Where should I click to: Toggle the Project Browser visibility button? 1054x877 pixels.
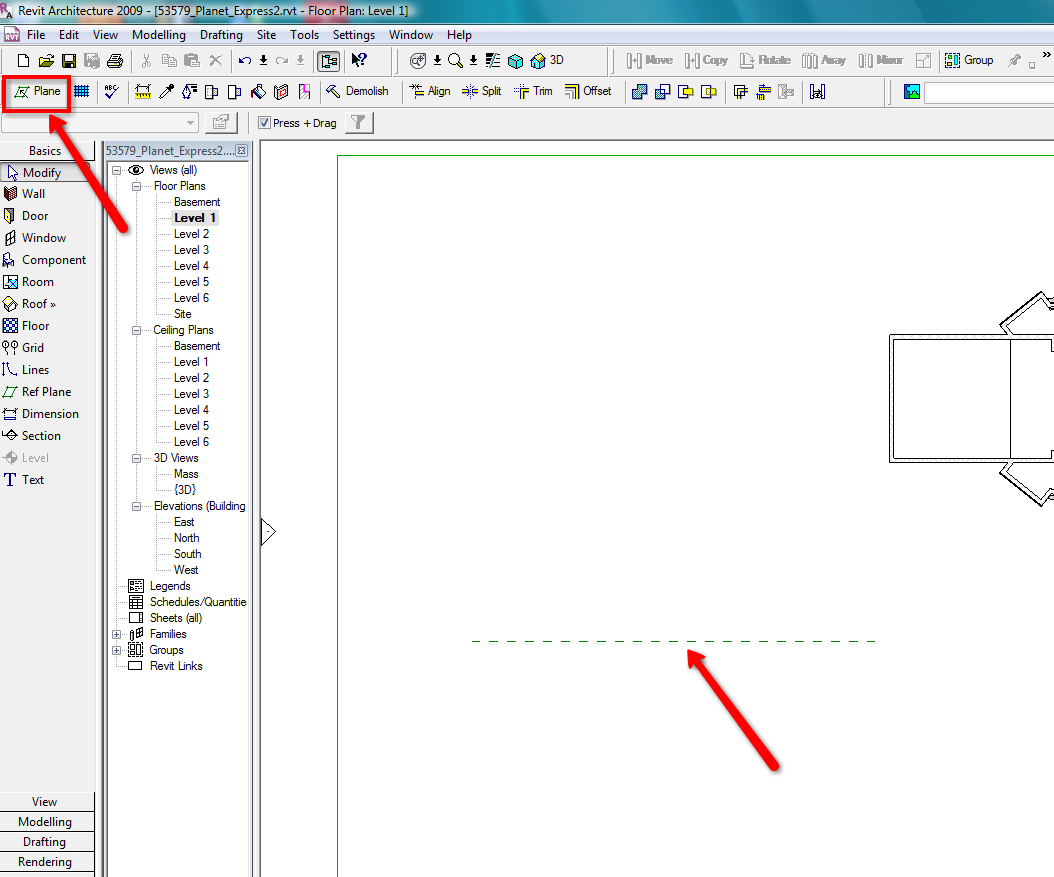(x=328, y=61)
